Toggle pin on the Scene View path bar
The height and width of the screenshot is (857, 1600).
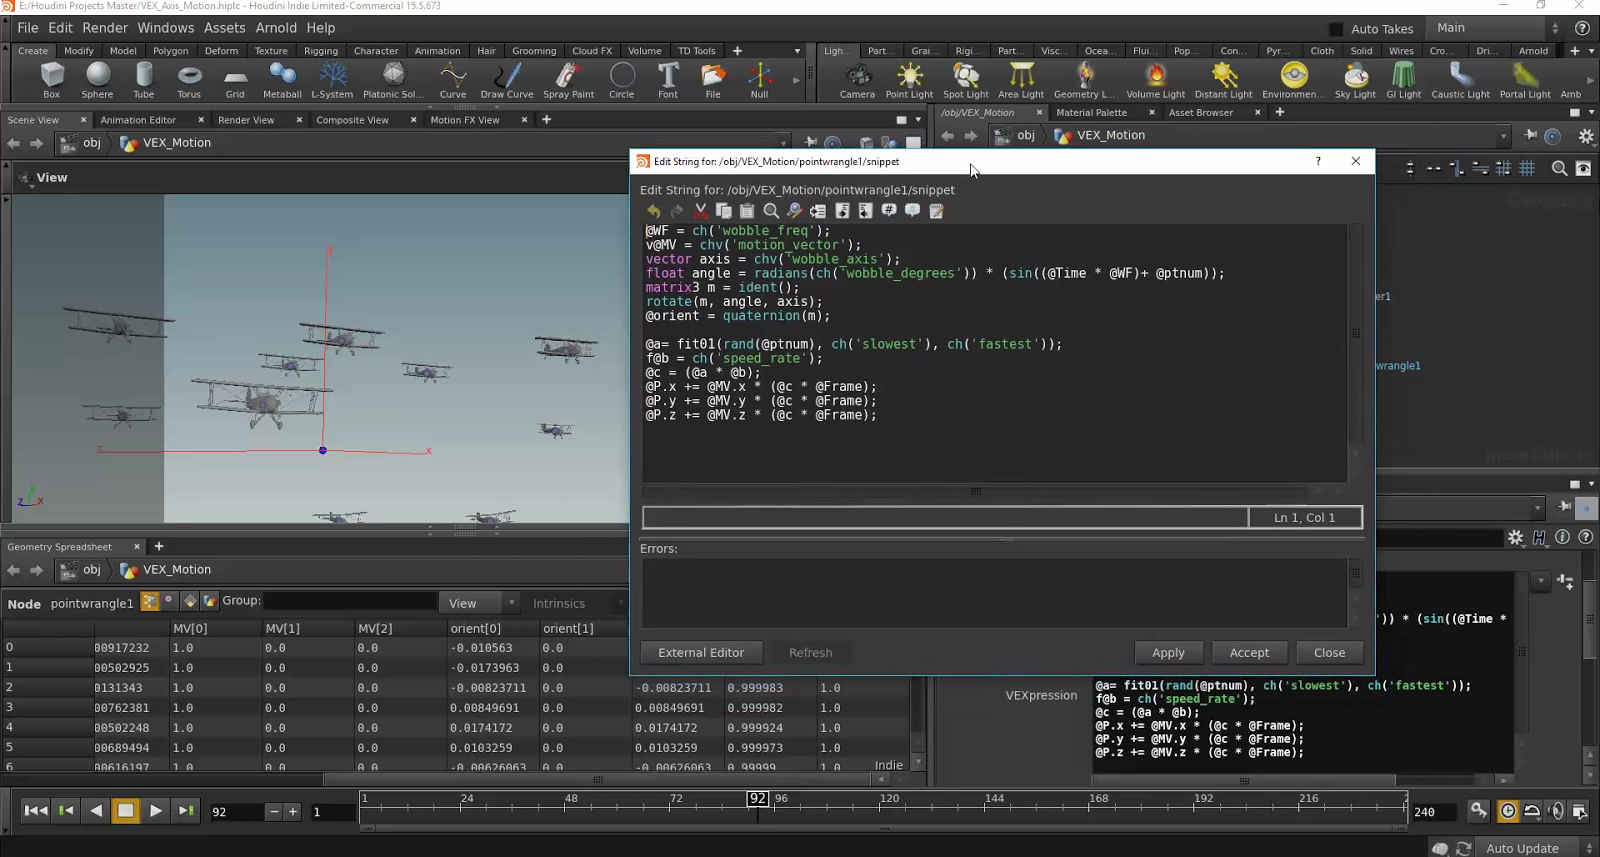810,143
